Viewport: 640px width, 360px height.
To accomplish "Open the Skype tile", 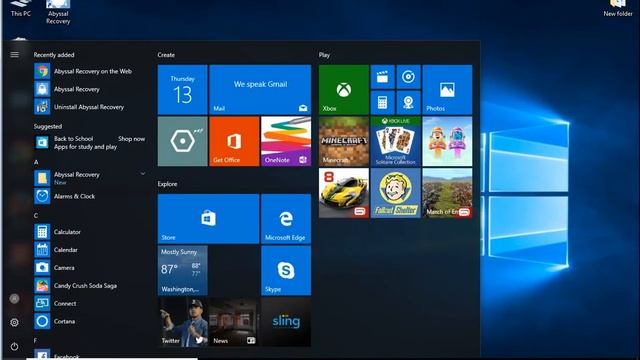I will (x=286, y=271).
